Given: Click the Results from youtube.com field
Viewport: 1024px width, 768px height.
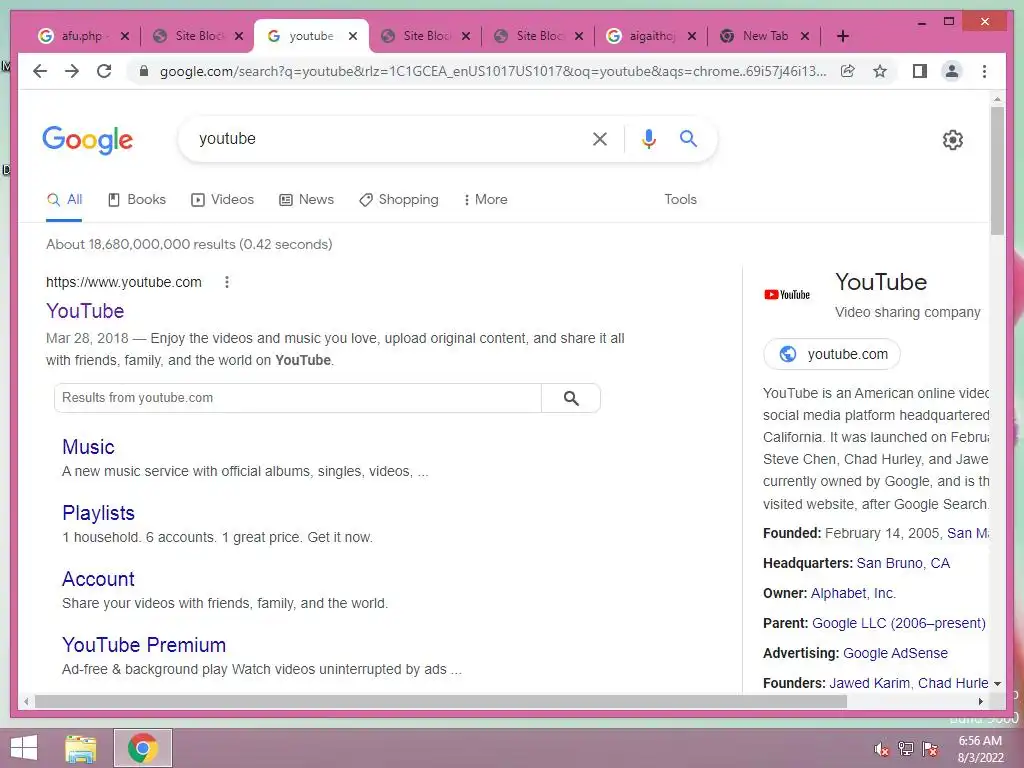Looking at the screenshot, I should (298, 398).
